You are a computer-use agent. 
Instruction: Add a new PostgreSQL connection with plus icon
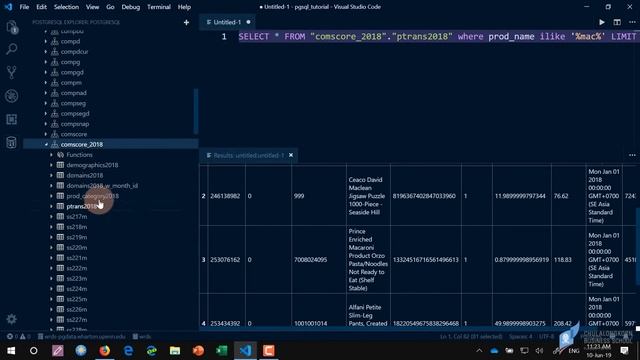[186, 22]
